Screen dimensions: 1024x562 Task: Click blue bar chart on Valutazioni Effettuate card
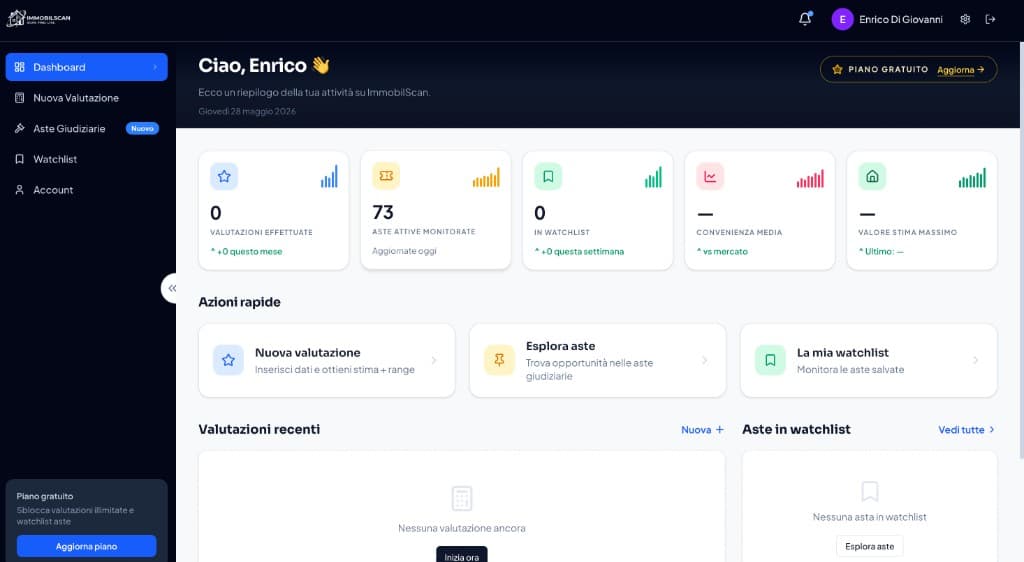[329, 177]
